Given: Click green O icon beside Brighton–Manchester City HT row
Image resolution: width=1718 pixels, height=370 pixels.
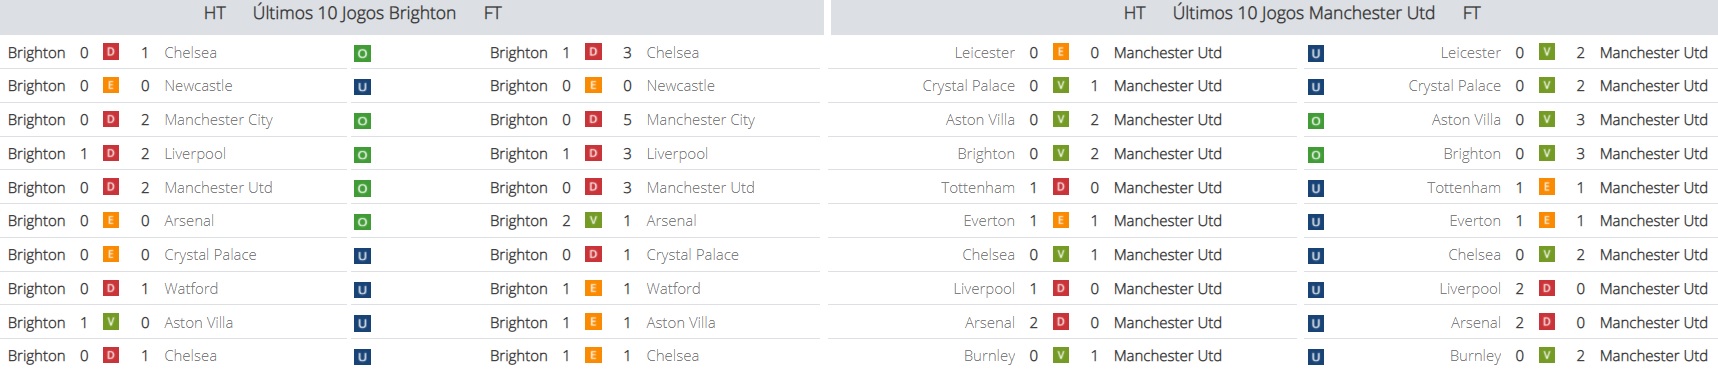Looking at the screenshot, I should coord(362,121).
